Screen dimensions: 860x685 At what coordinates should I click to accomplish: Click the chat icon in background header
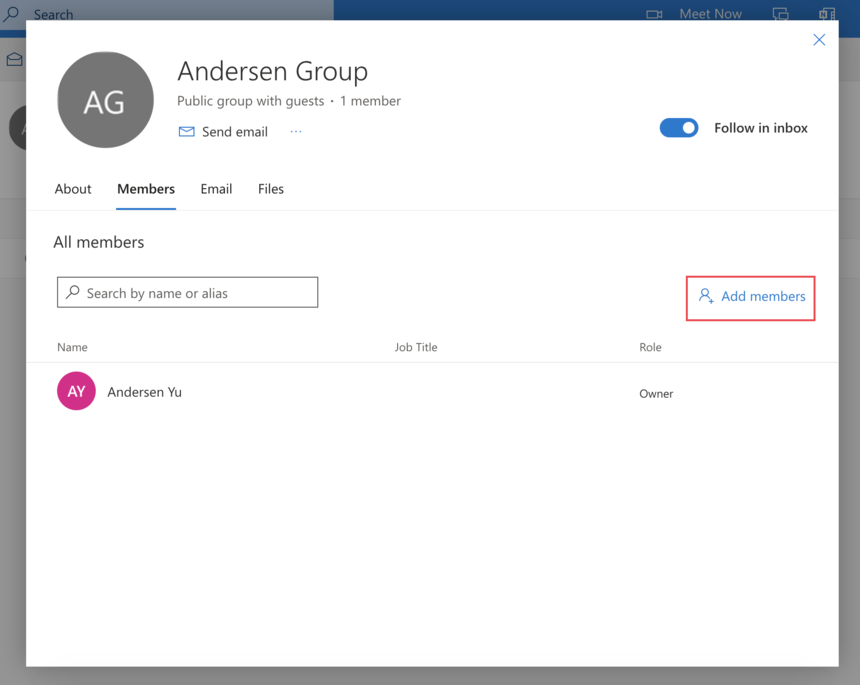click(x=780, y=14)
